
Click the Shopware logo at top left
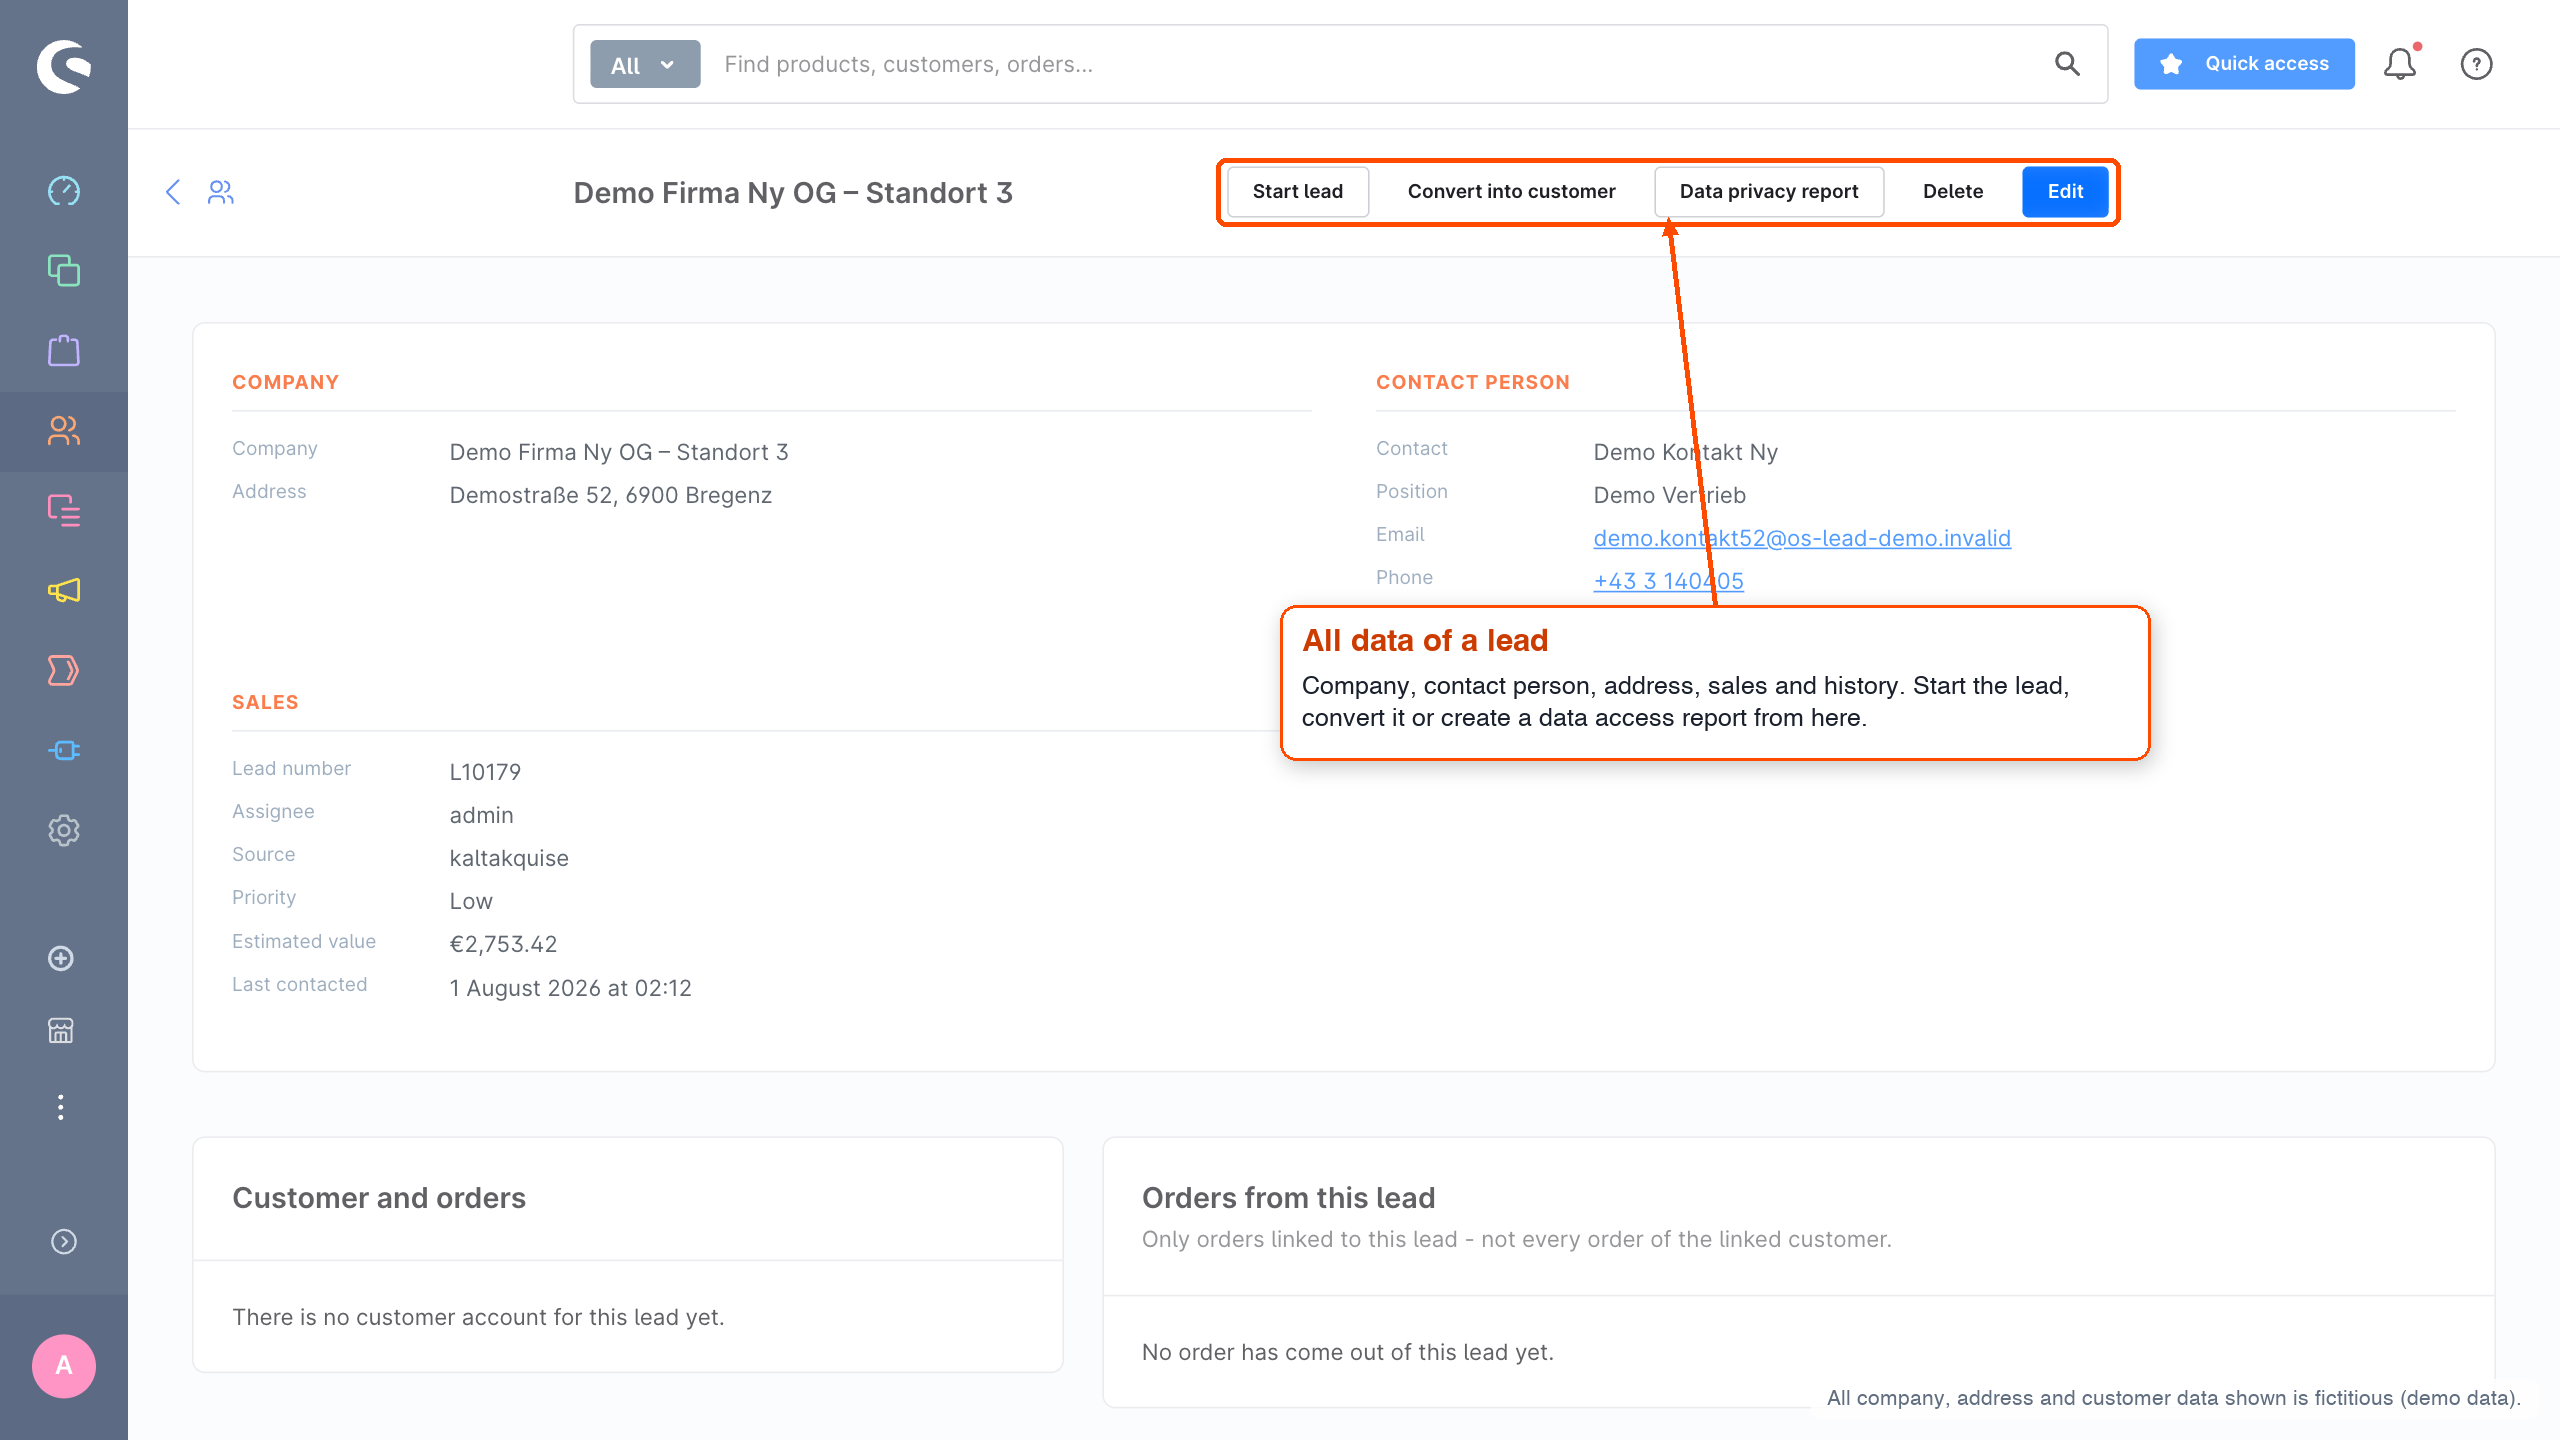pos(64,66)
